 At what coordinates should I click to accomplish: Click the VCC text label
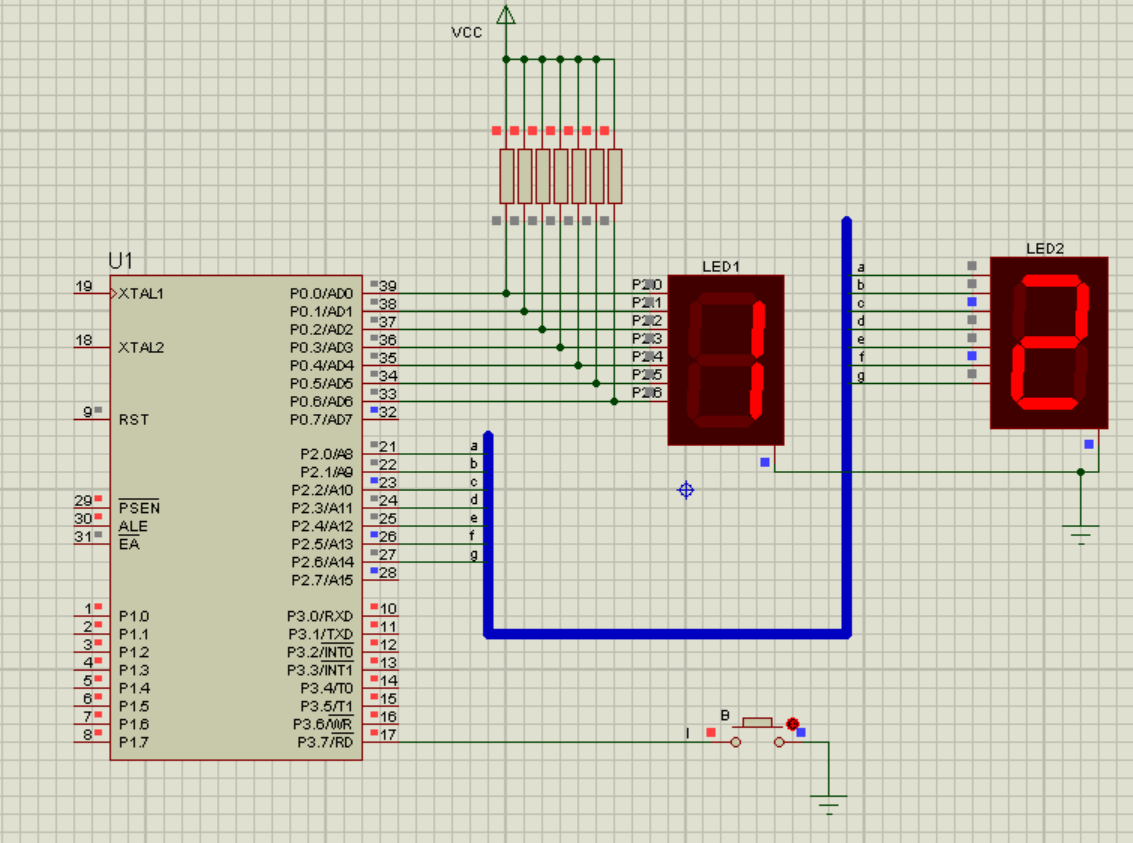click(467, 33)
